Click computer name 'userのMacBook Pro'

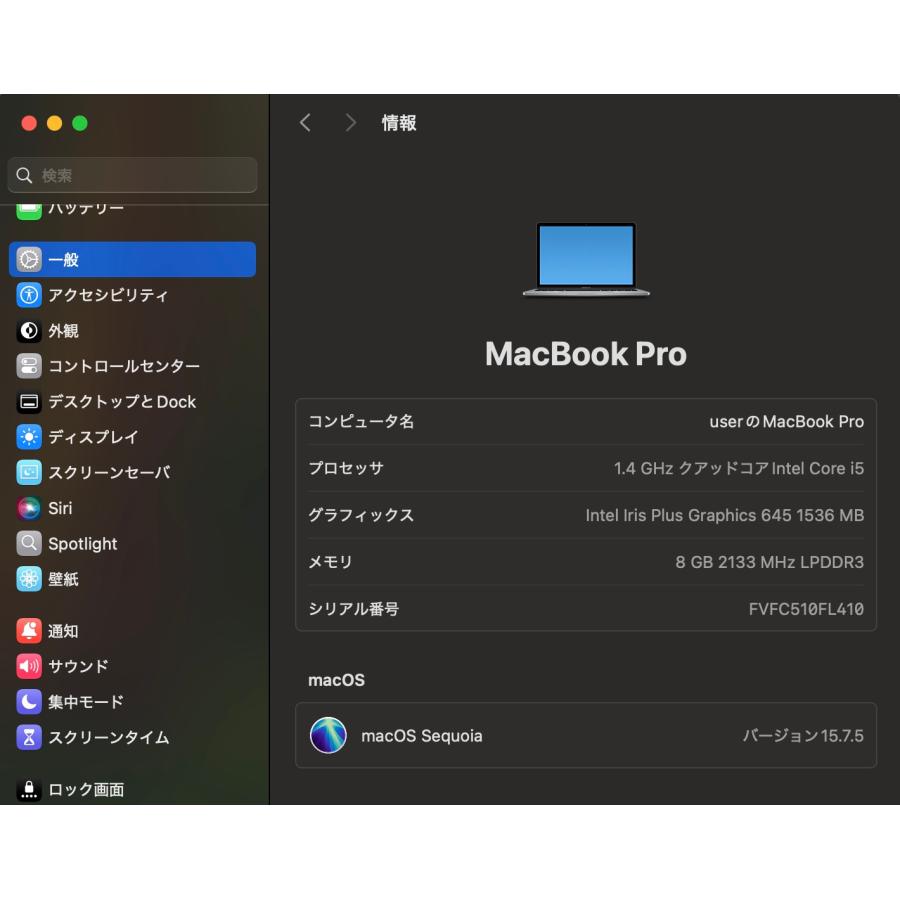(x=786, y=422)
